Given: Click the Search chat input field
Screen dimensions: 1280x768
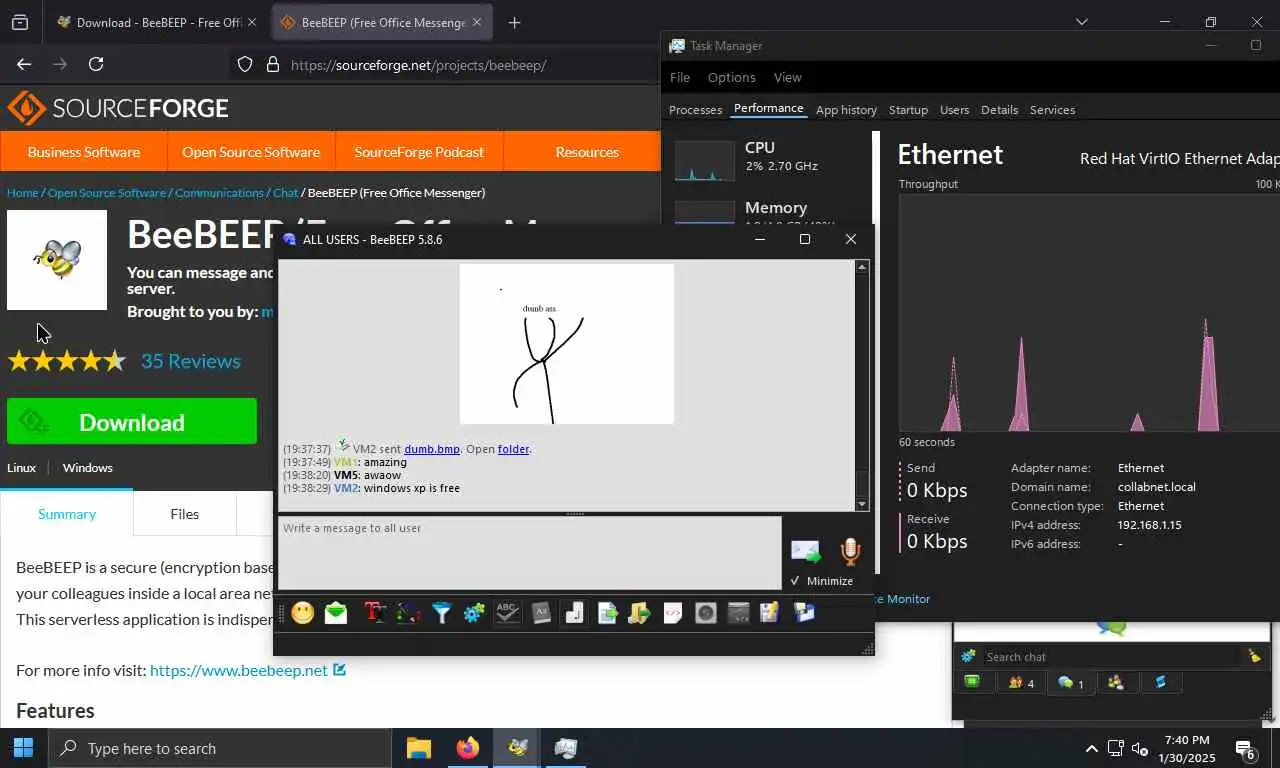Looking at the screenshot, I should point(1111,657).
